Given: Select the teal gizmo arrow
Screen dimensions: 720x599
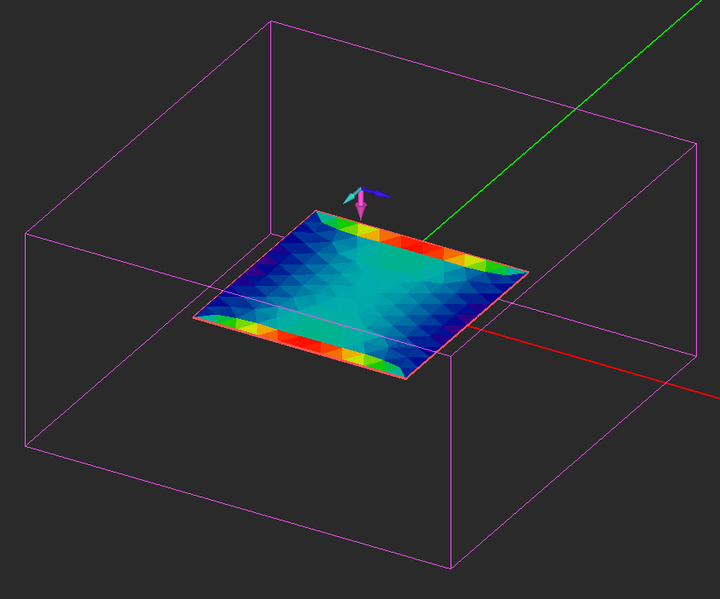Looking at the screenshot, I should pyautogui.click(x=352, y=196).
